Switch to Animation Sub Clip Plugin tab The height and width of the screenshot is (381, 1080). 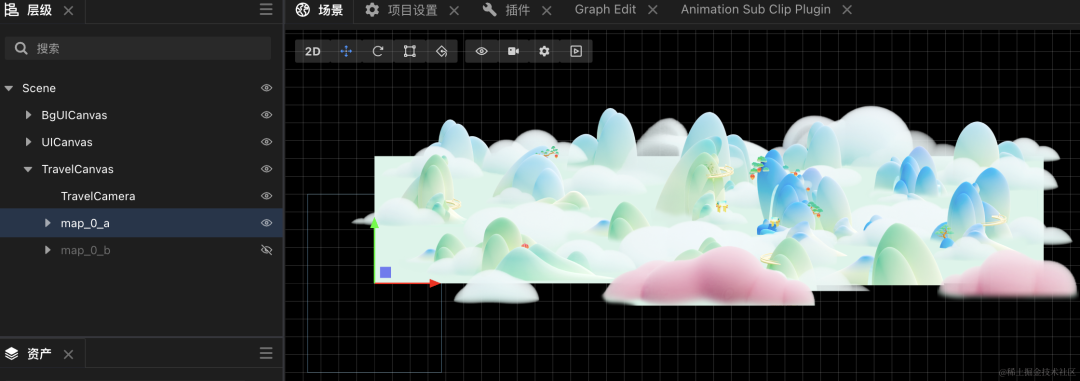(x=756, y=10)
